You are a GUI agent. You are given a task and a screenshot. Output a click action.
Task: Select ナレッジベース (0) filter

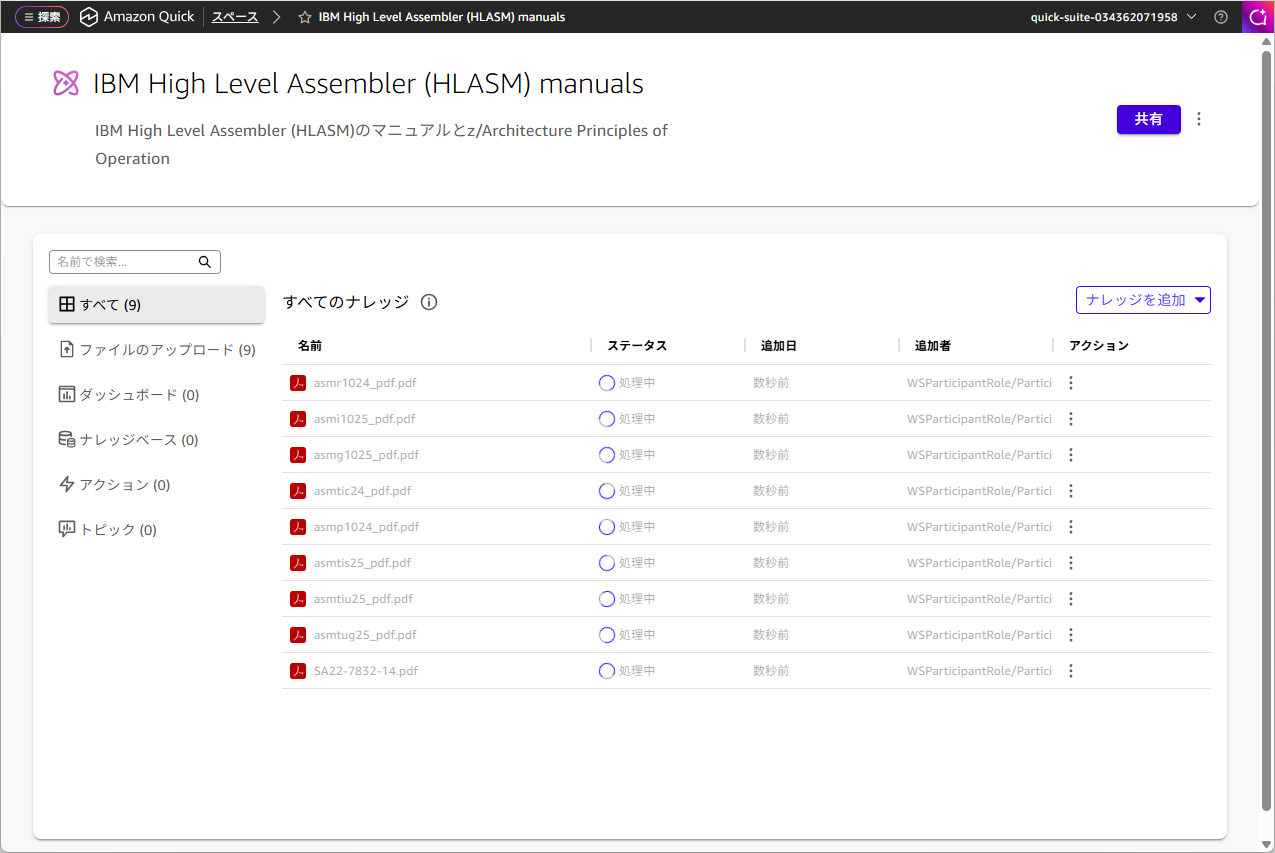pyautogui.click(x=157, y=440)
